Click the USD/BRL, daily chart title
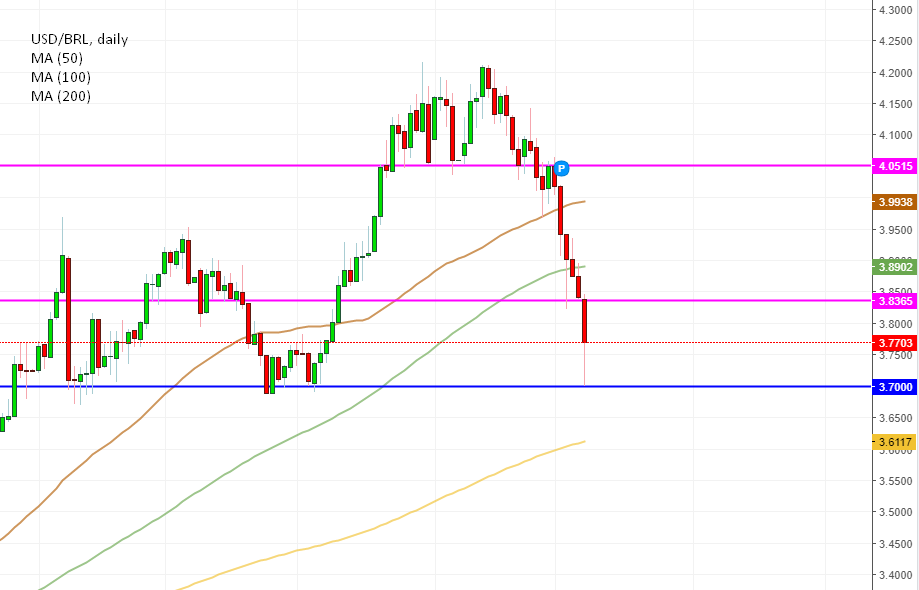 [79, 40]
